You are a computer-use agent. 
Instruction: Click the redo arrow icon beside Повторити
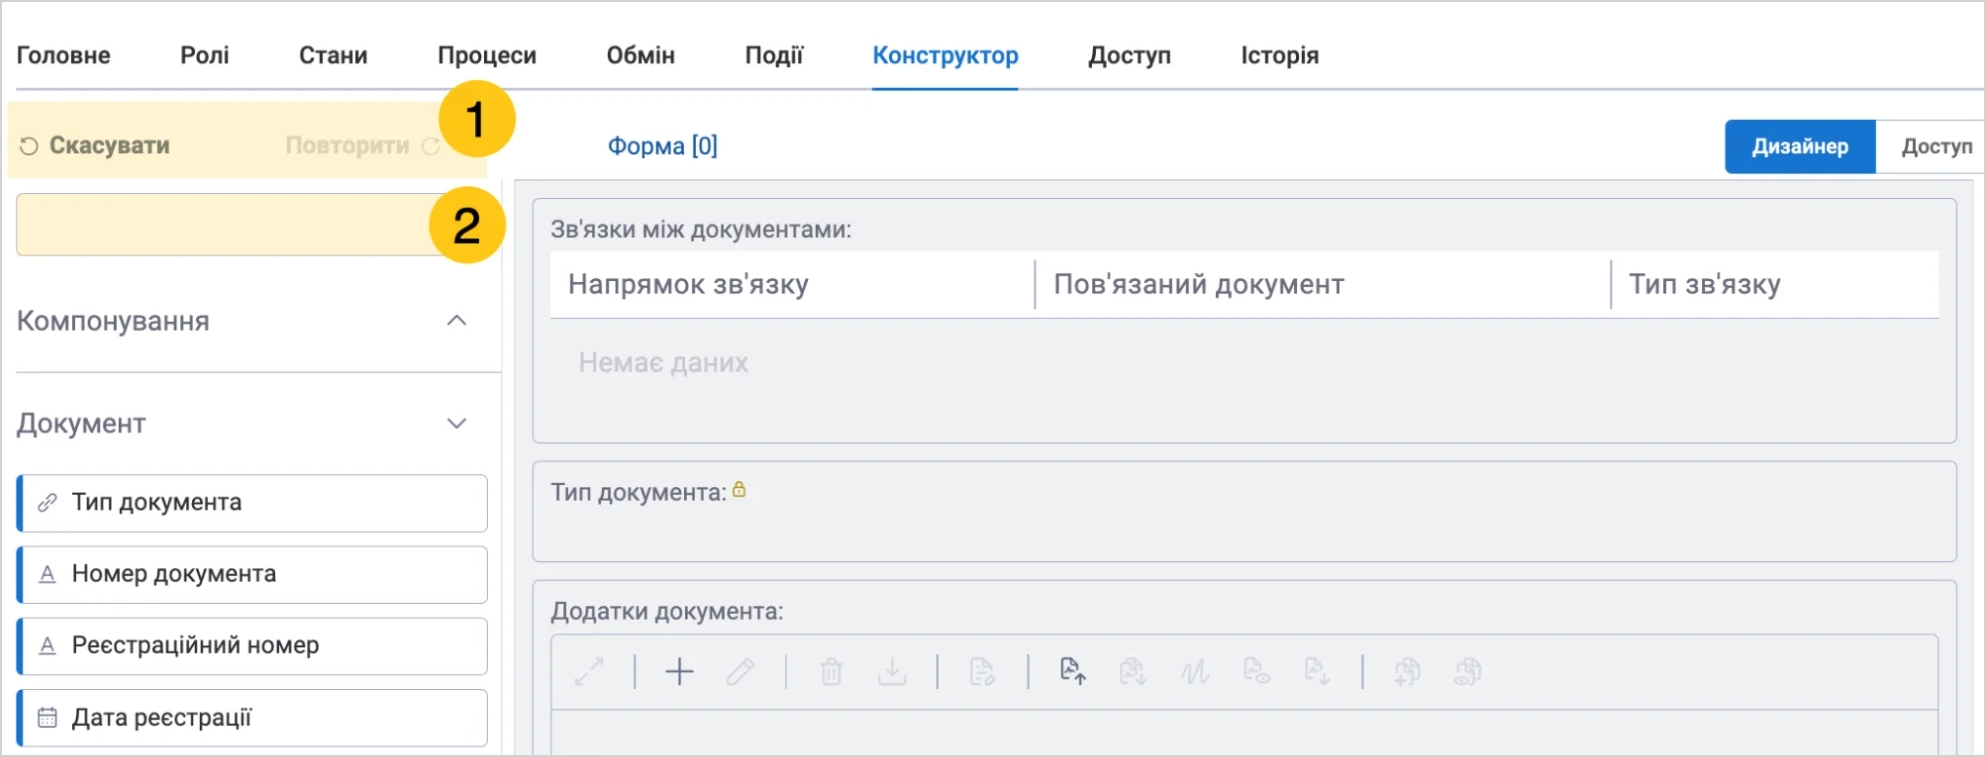(430, 146)
